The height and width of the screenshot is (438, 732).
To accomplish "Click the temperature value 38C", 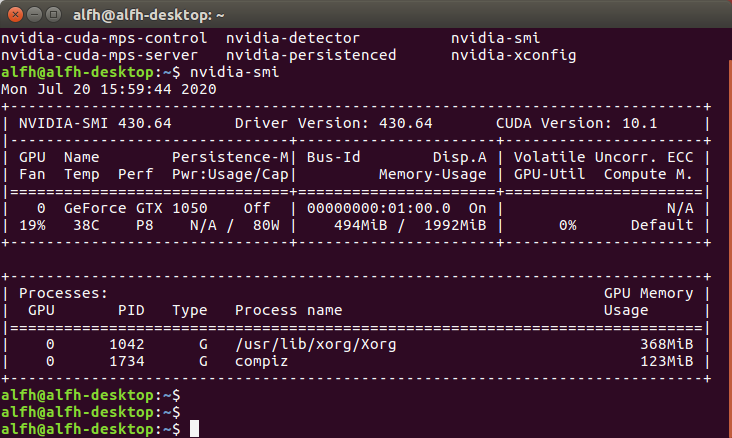I will [86, 225].
